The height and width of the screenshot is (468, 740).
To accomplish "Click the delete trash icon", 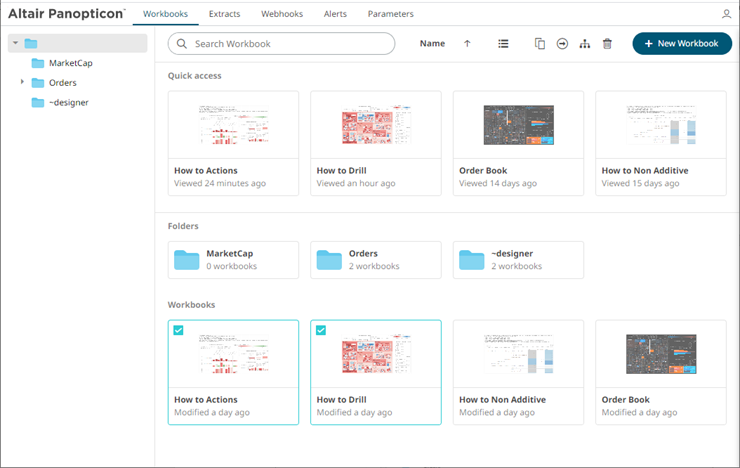I will (607, 44).
